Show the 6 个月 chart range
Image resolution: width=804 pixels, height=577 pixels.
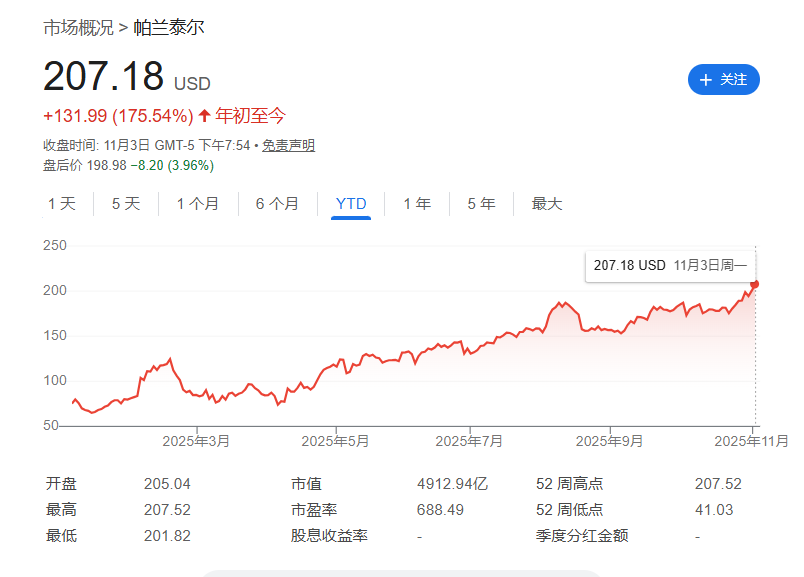pos(277,204)
